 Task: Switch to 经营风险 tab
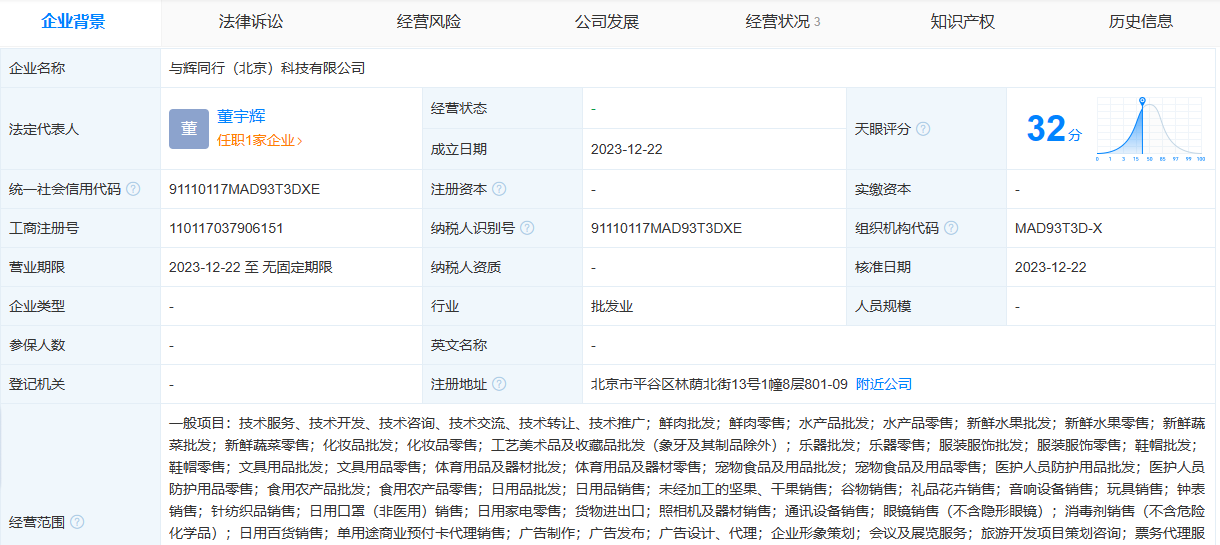429,21
